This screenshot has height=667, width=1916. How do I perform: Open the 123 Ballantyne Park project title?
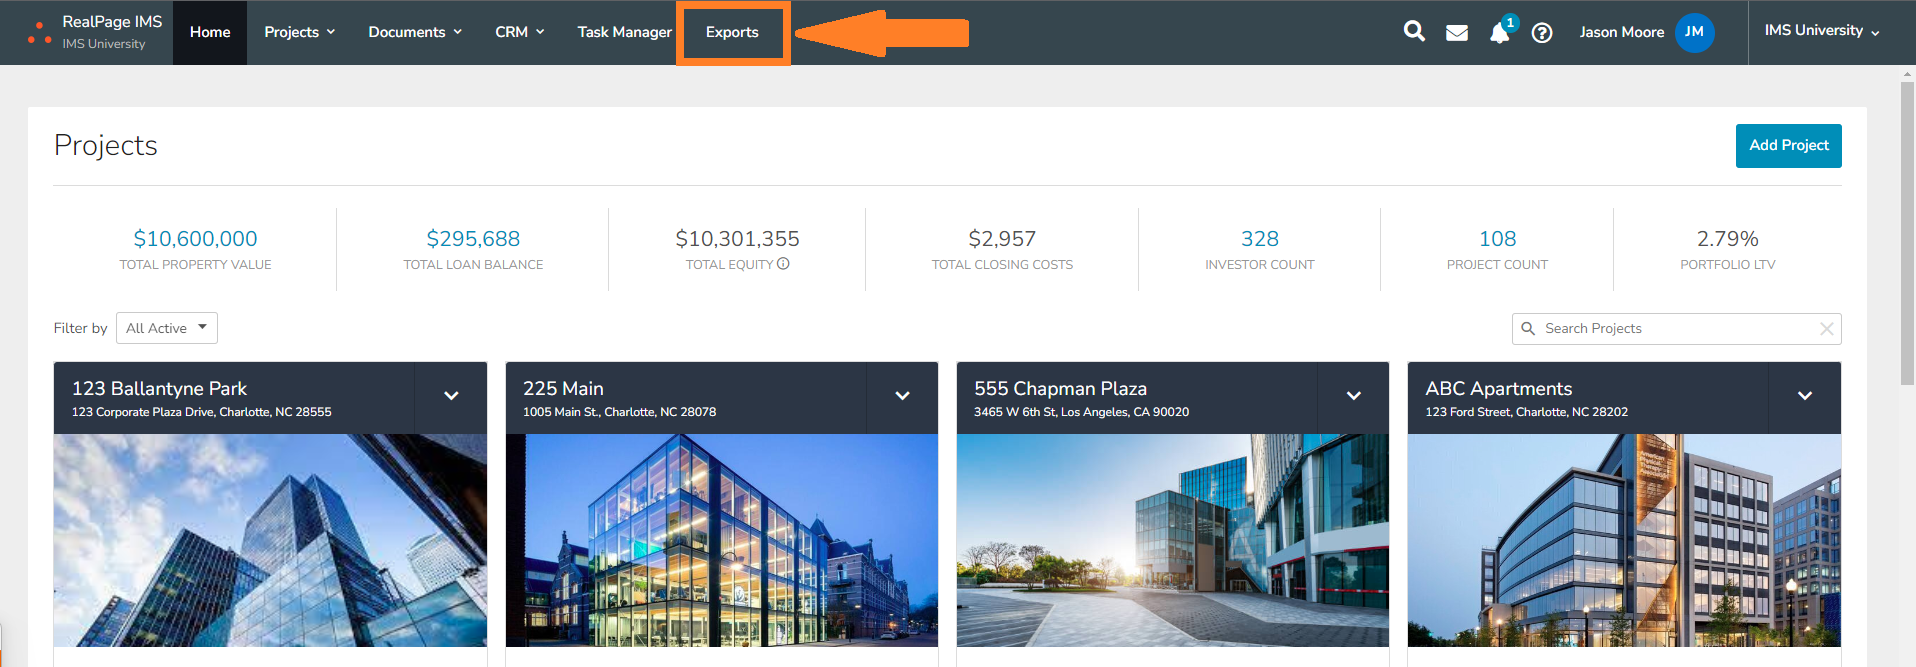159,389
